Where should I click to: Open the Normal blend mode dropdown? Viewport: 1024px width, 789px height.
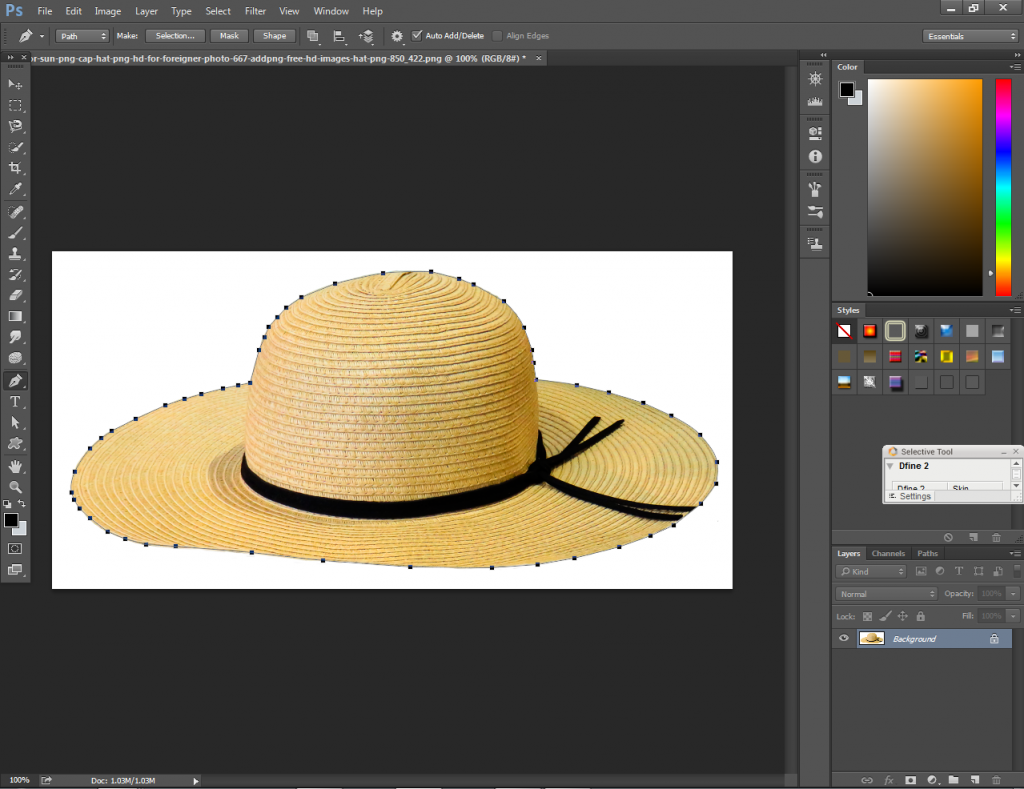point(886,594)
